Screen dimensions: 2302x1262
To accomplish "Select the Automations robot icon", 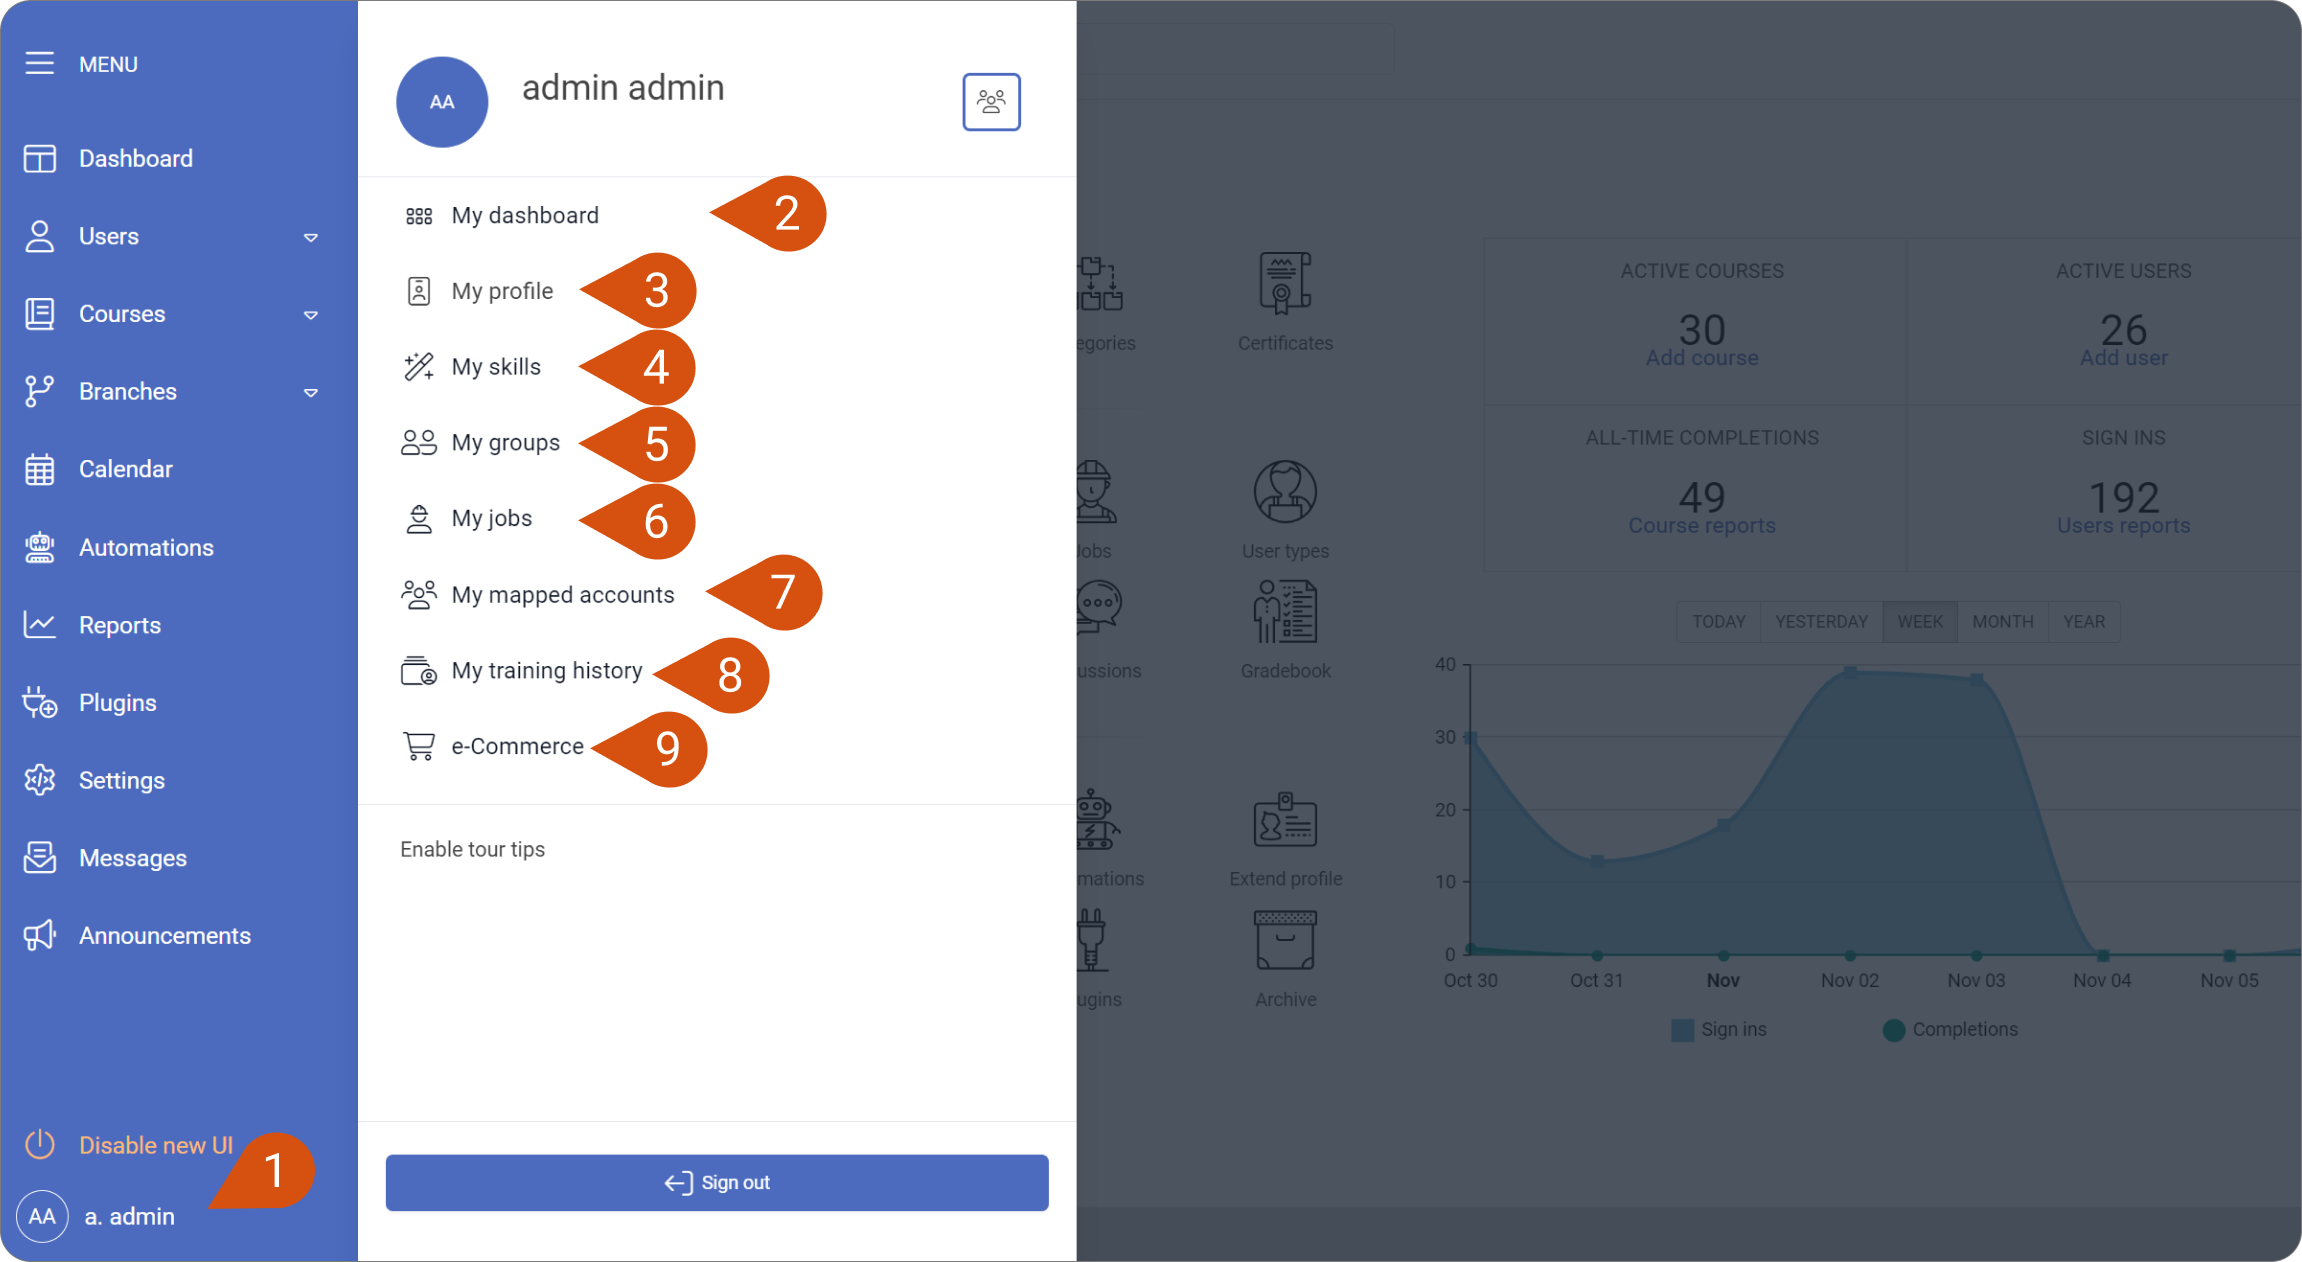I will click(39, 547).
